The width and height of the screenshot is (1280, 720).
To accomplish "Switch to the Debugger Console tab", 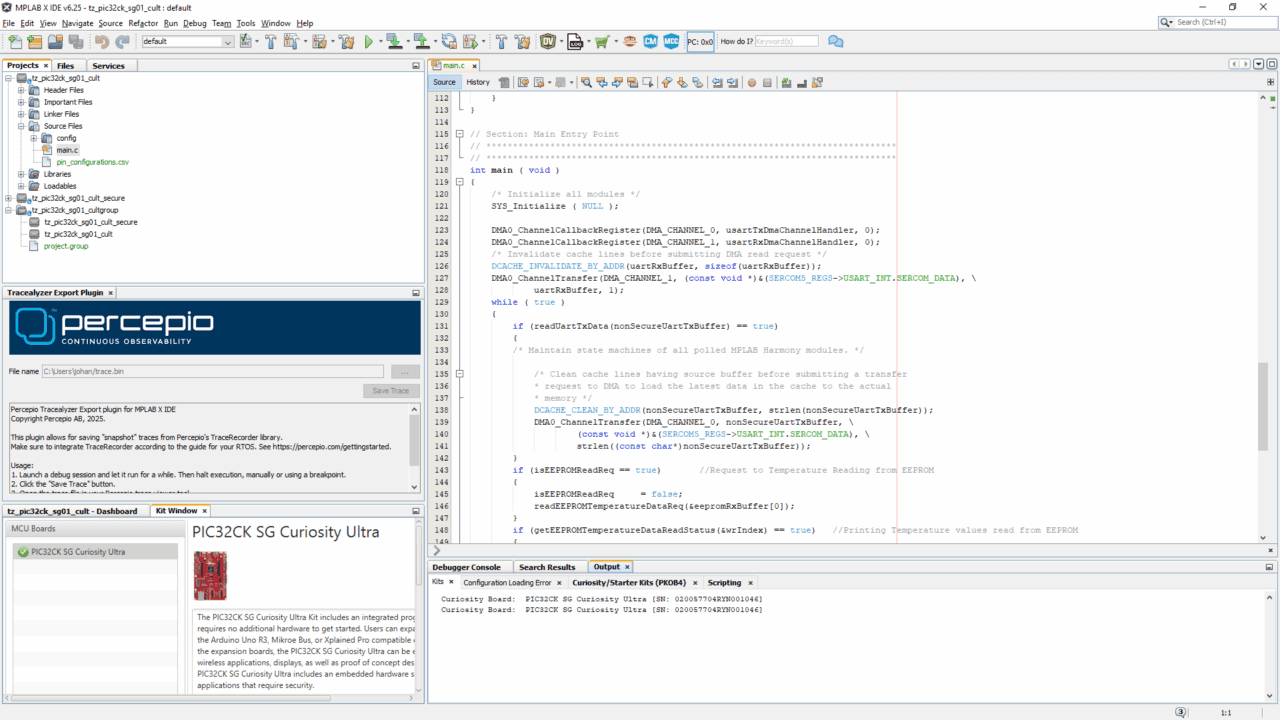I will tap(467, 566).
